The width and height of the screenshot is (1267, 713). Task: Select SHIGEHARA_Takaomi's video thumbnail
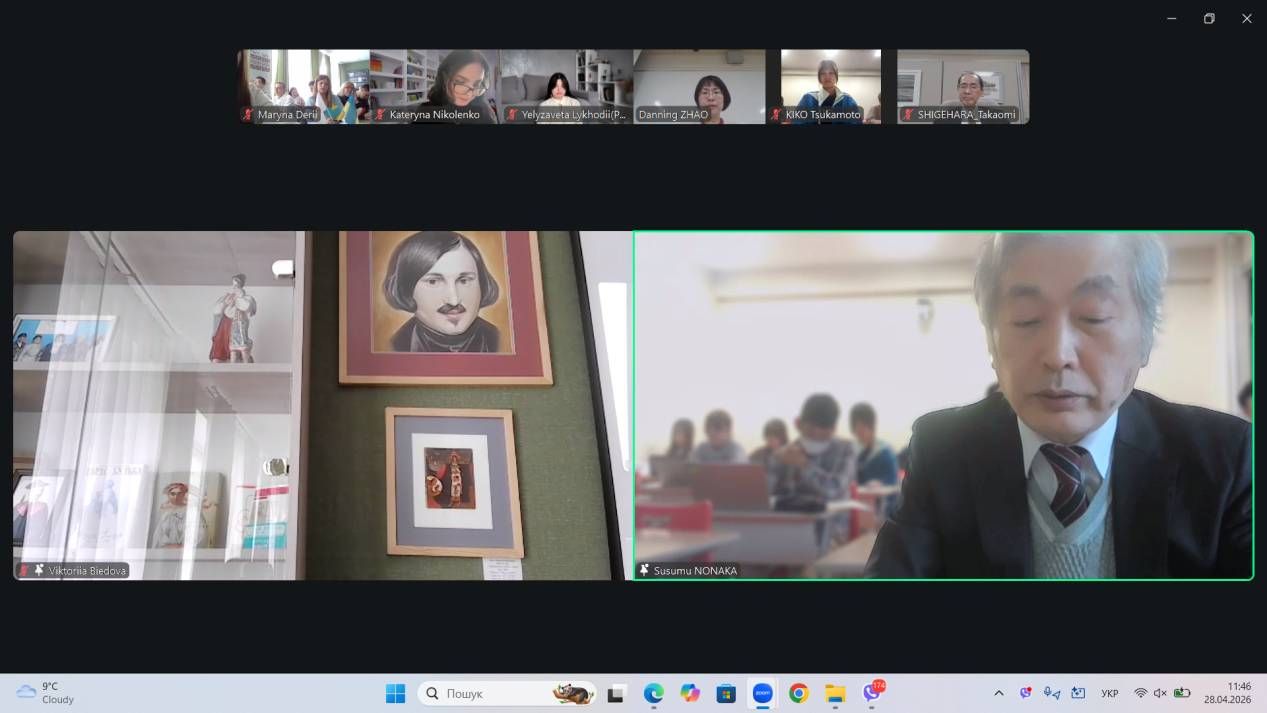tap(962, 85)
